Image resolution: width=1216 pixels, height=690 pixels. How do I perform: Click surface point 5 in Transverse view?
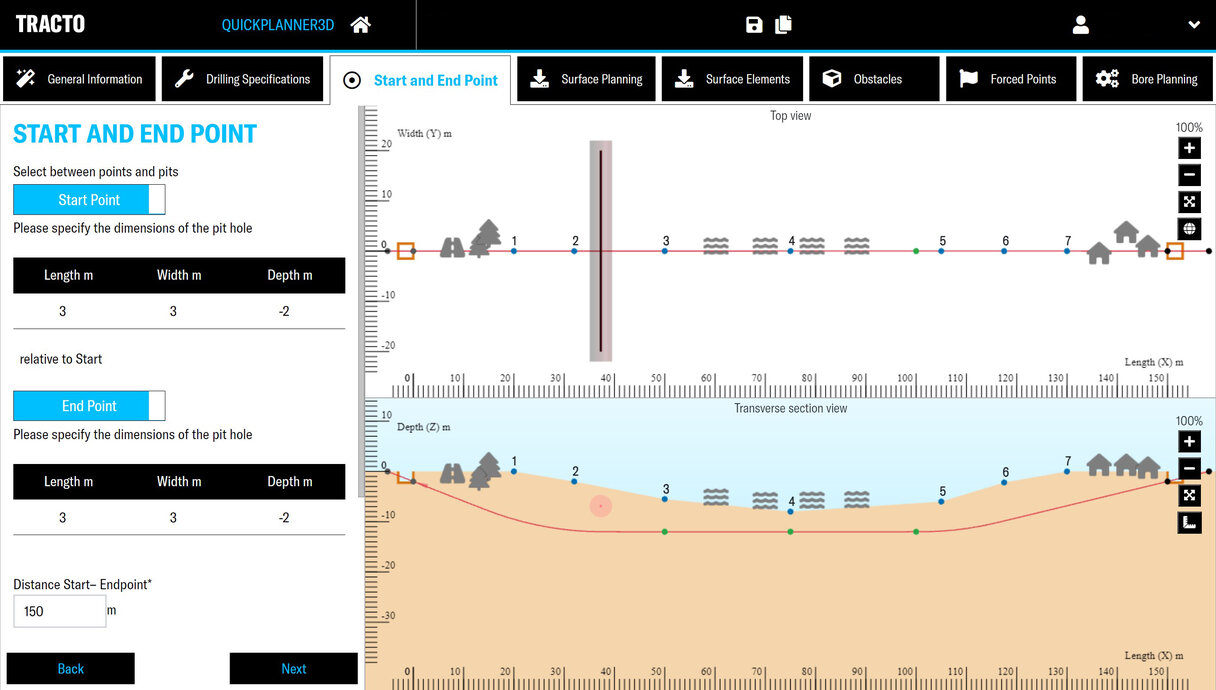(x=941, y=501)
